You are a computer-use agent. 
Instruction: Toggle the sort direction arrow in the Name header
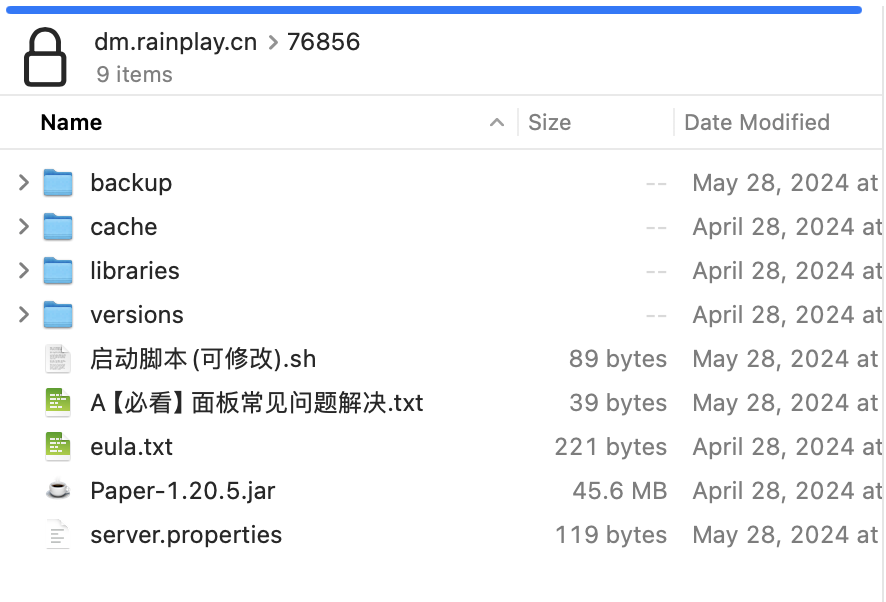pyautogui.click(x=497, y=122)
